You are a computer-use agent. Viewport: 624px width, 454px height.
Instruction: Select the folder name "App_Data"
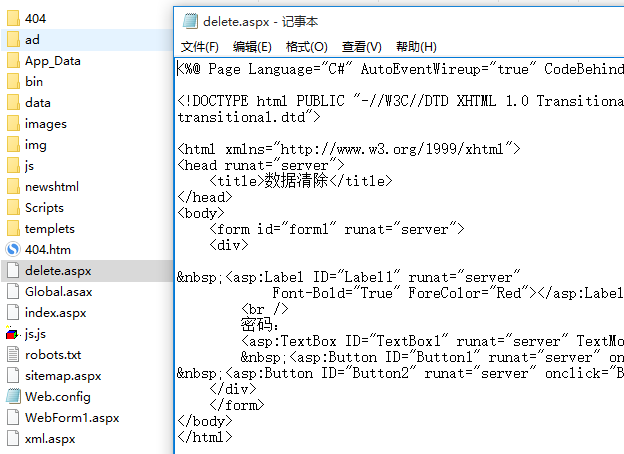coord(53,61)
